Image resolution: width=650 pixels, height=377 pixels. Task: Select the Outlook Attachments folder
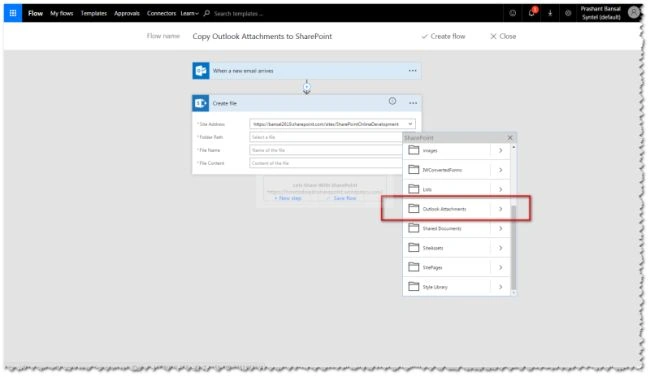(446, 209)
